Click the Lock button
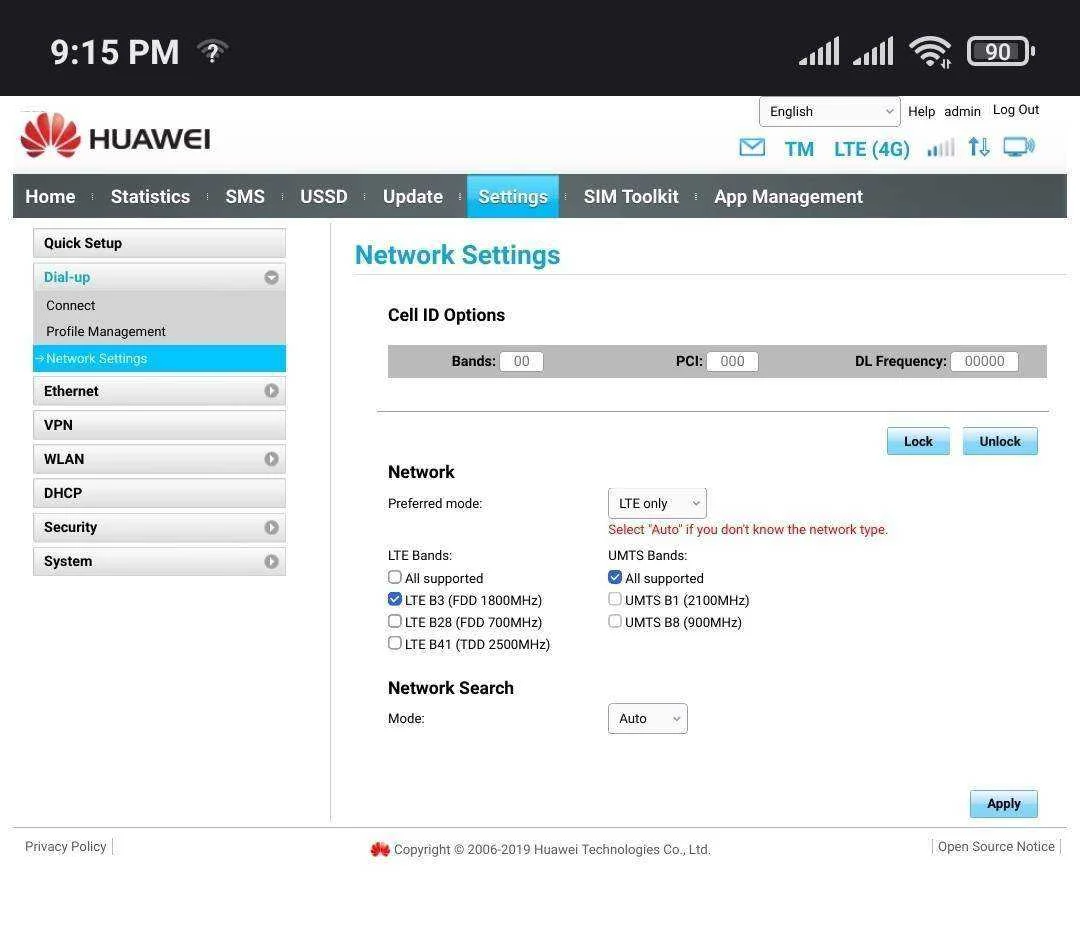 pyautogui.click(x=918, y=441)
